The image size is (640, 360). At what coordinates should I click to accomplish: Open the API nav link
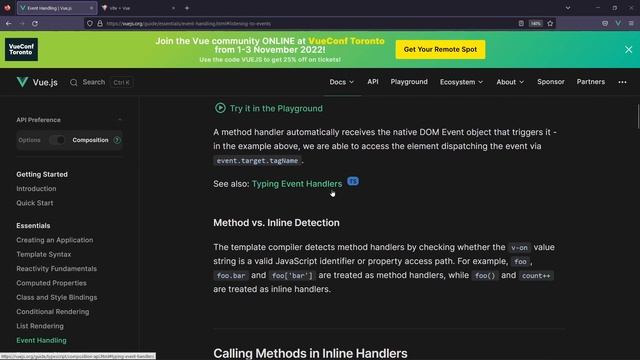tap(373, 82)
